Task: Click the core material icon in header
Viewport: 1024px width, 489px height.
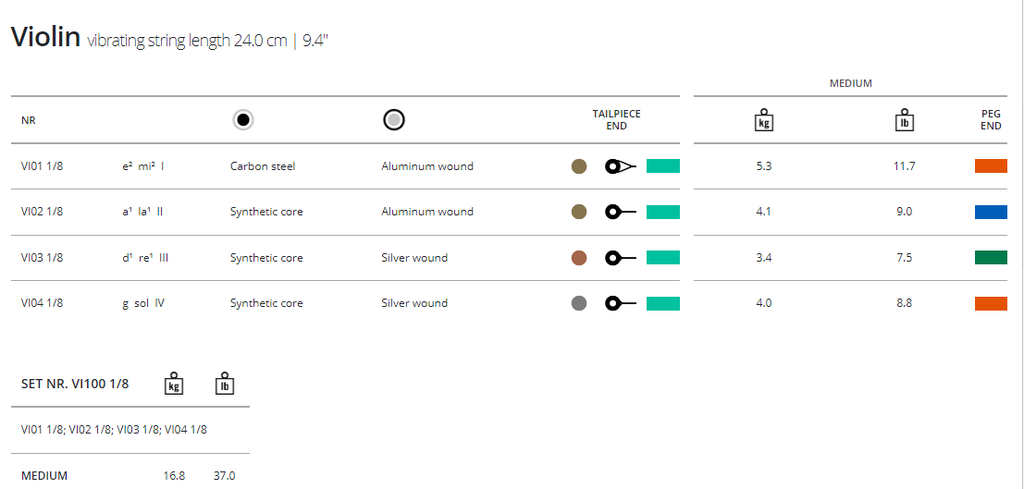Action: [x=242, y=120]
